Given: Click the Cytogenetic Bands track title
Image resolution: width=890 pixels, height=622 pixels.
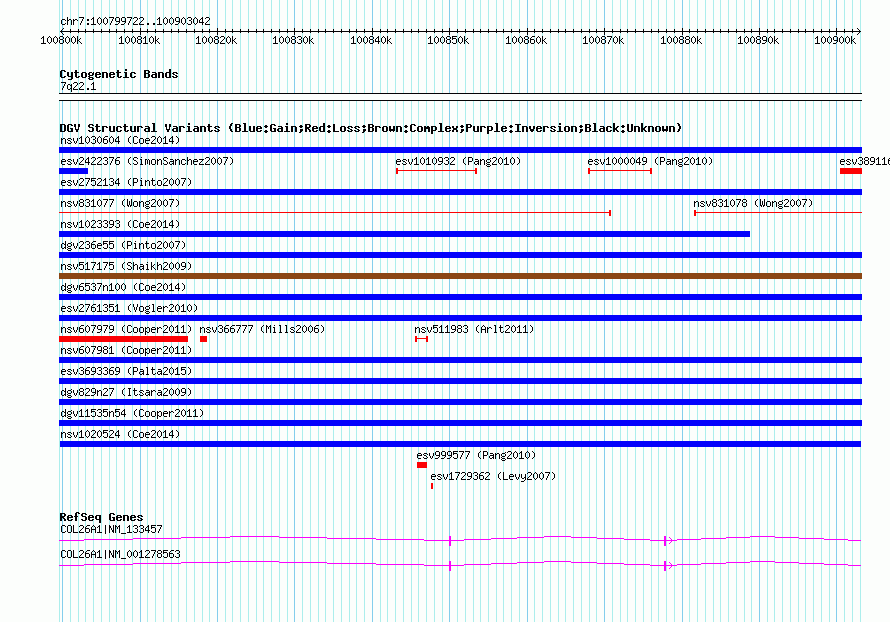Looking at the screenshot, I should [118, 74].
